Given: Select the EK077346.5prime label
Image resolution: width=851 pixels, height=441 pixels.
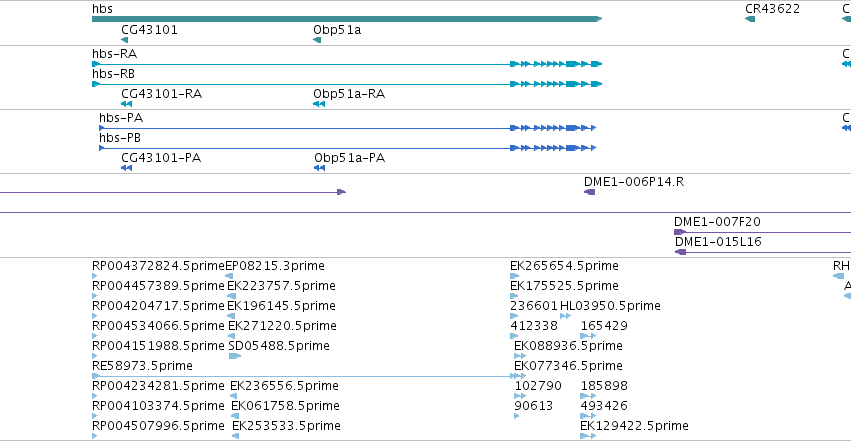Looking at the screenshot, I should click(x=568, y=366).
